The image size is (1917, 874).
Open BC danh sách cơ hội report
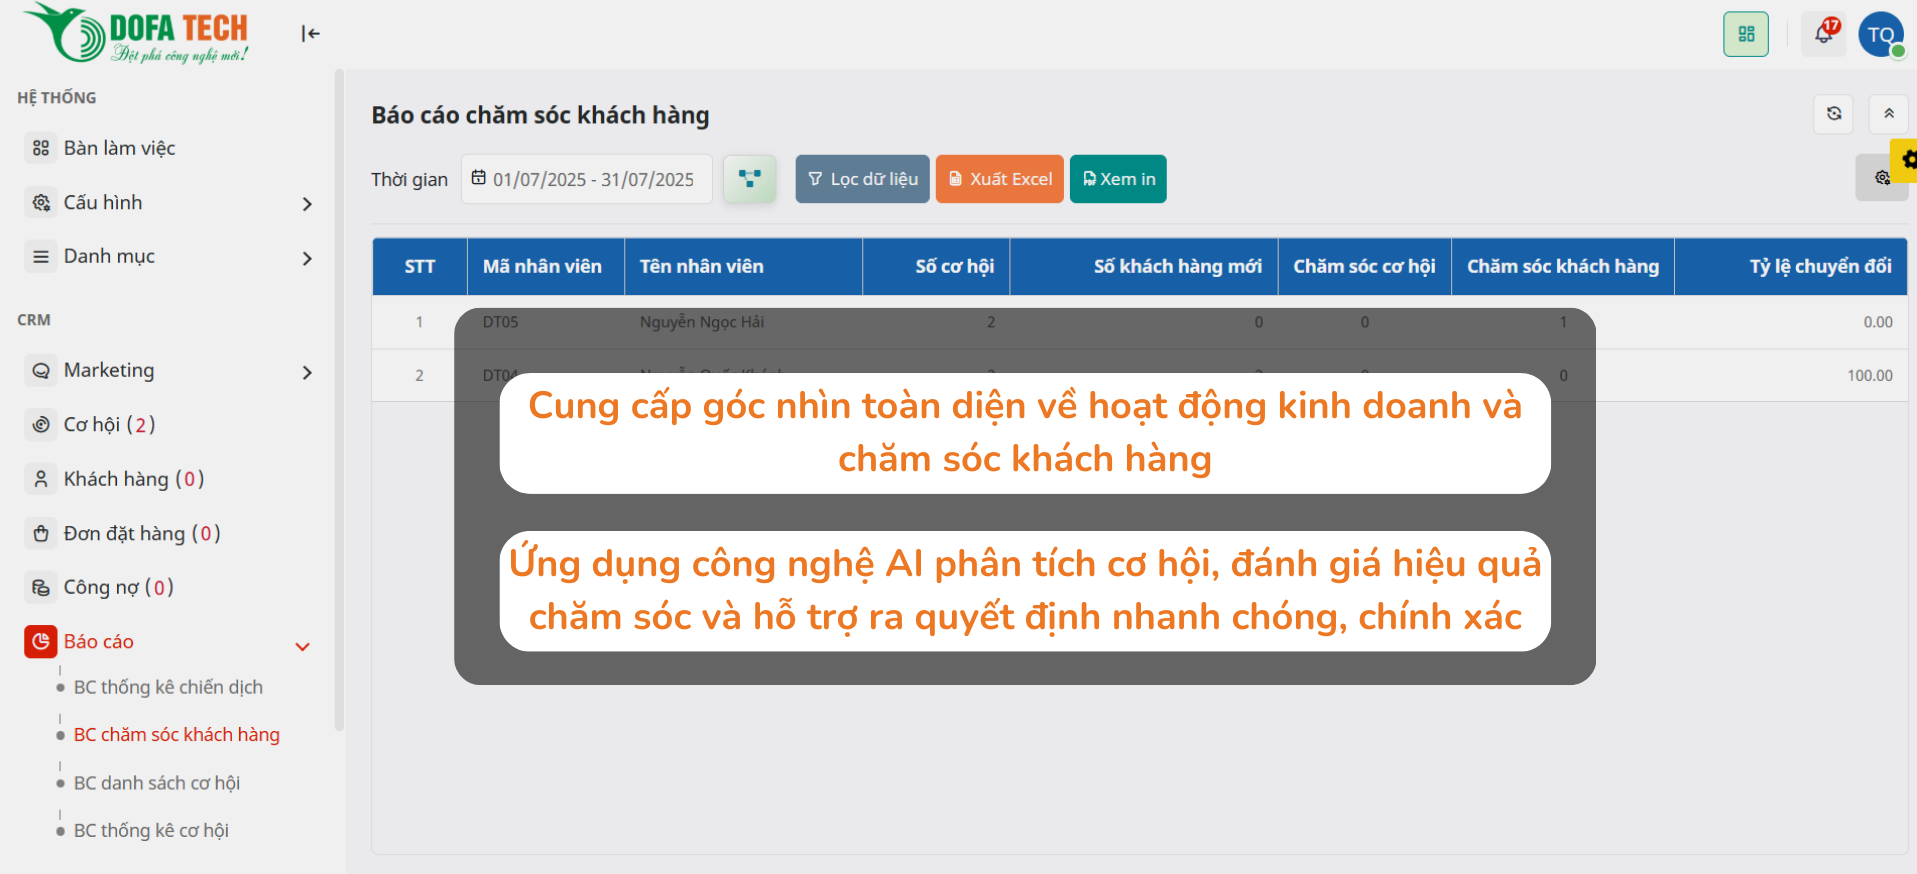coord(157,783)
